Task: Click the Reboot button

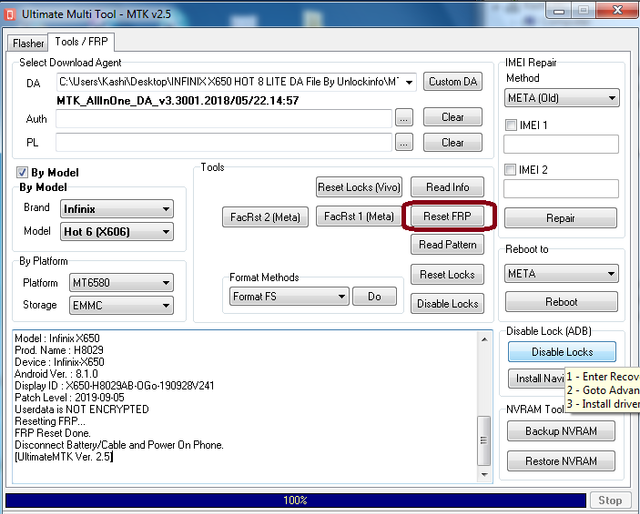Action: [x=561, y=302]
